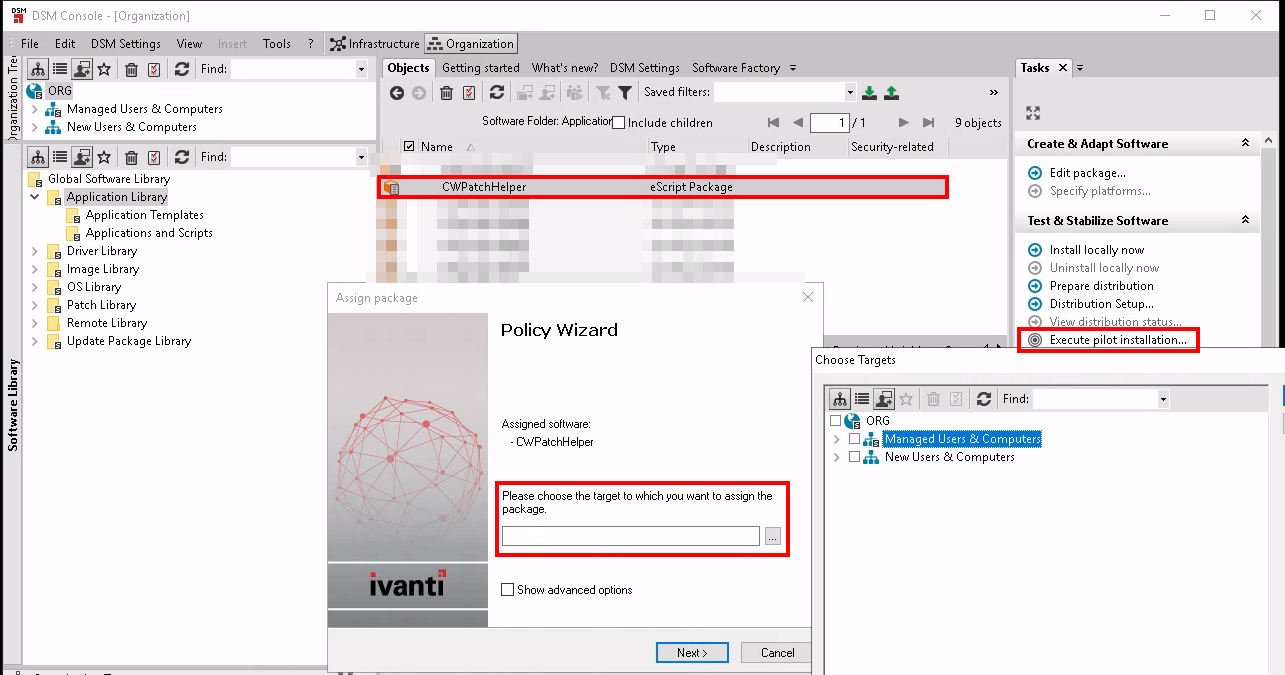Click list view icon in Organization Tree toolbar

pos(60,69)
